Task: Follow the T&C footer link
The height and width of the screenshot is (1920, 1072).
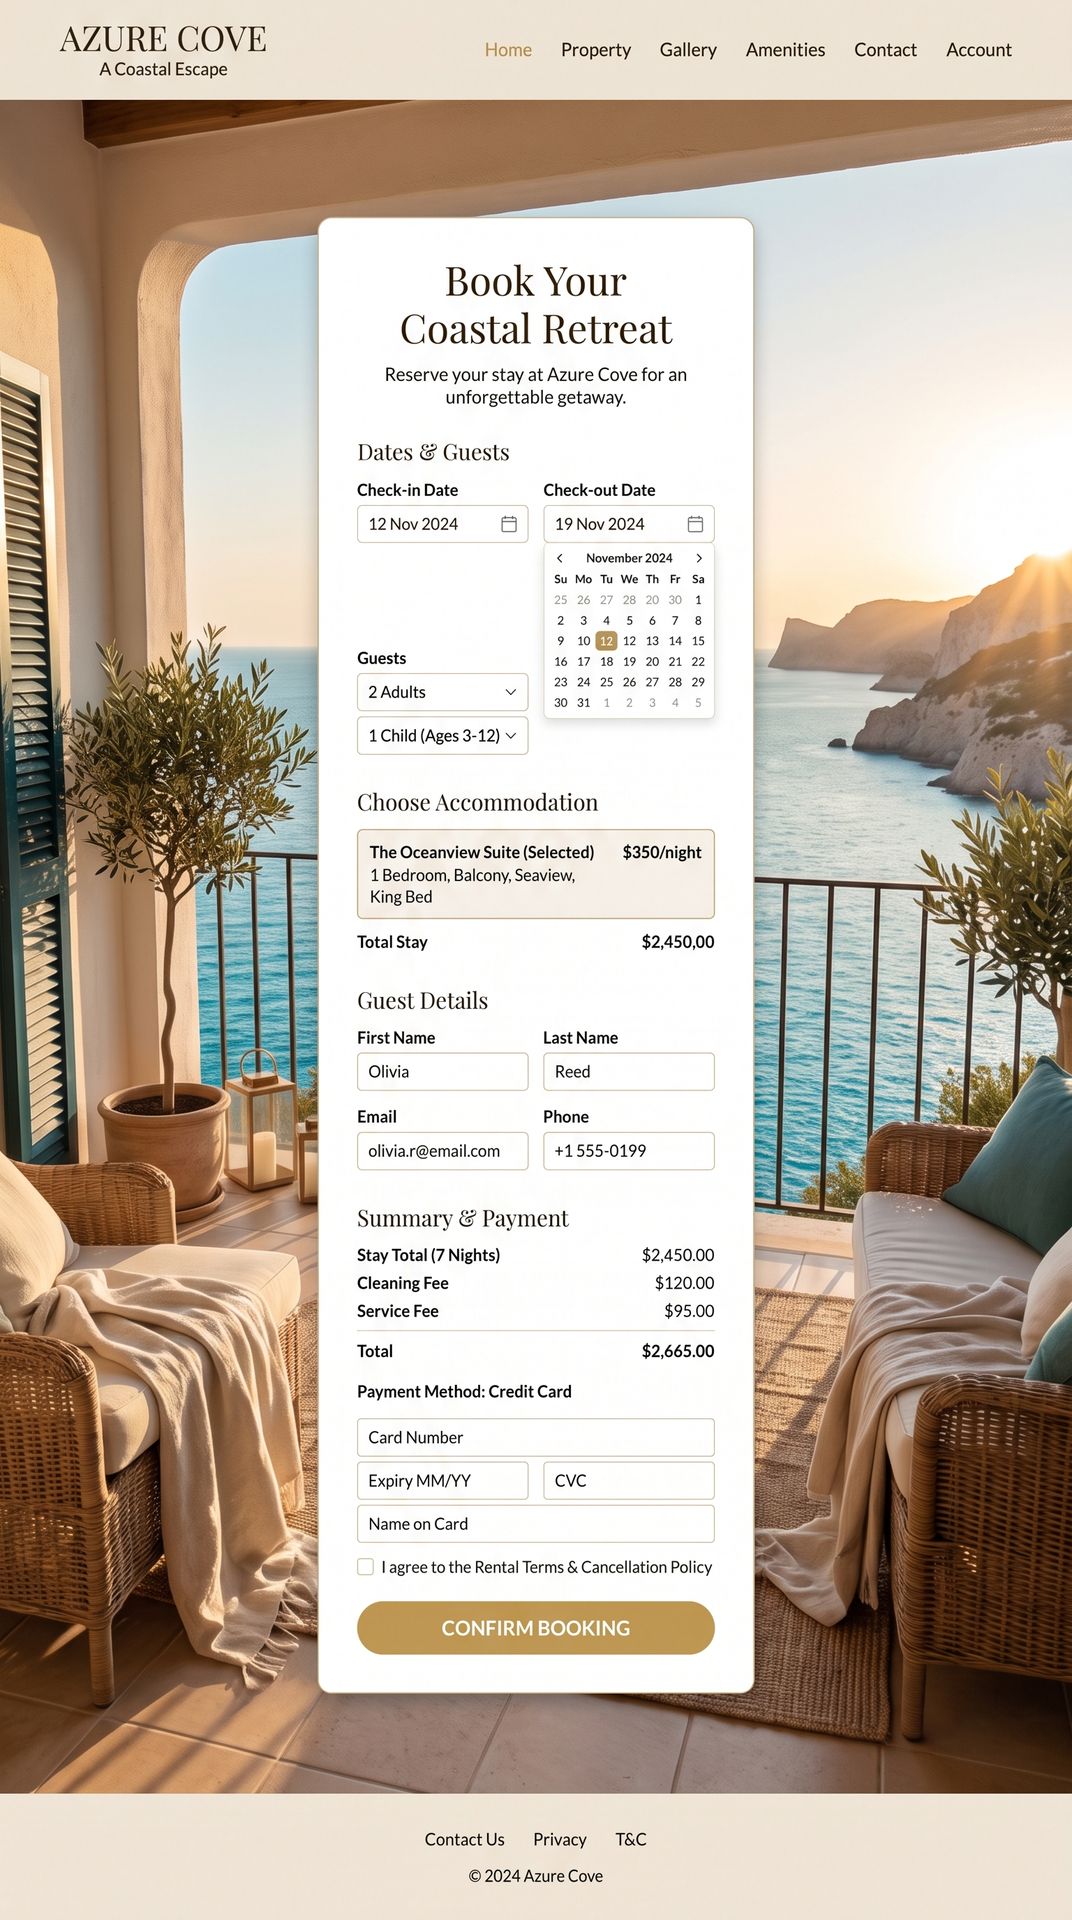Action: (631, 1839)
